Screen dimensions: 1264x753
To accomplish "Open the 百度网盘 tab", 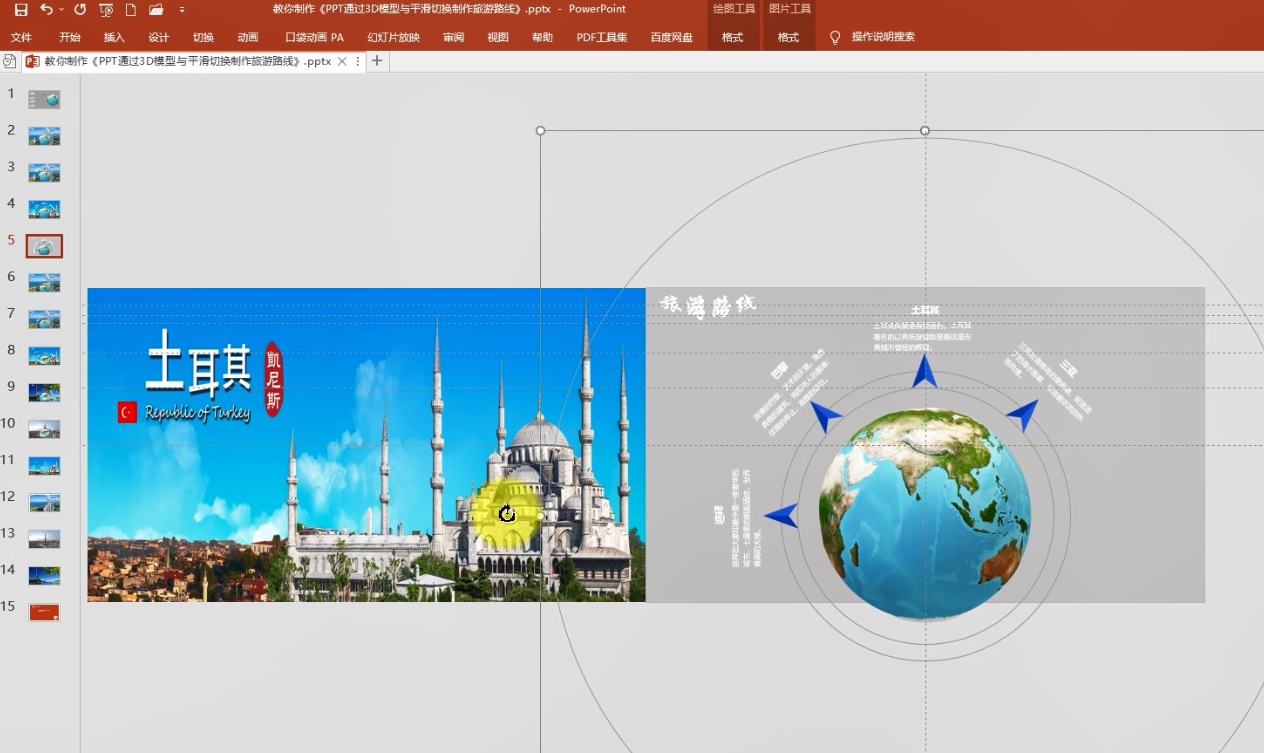I will point(671,37).
